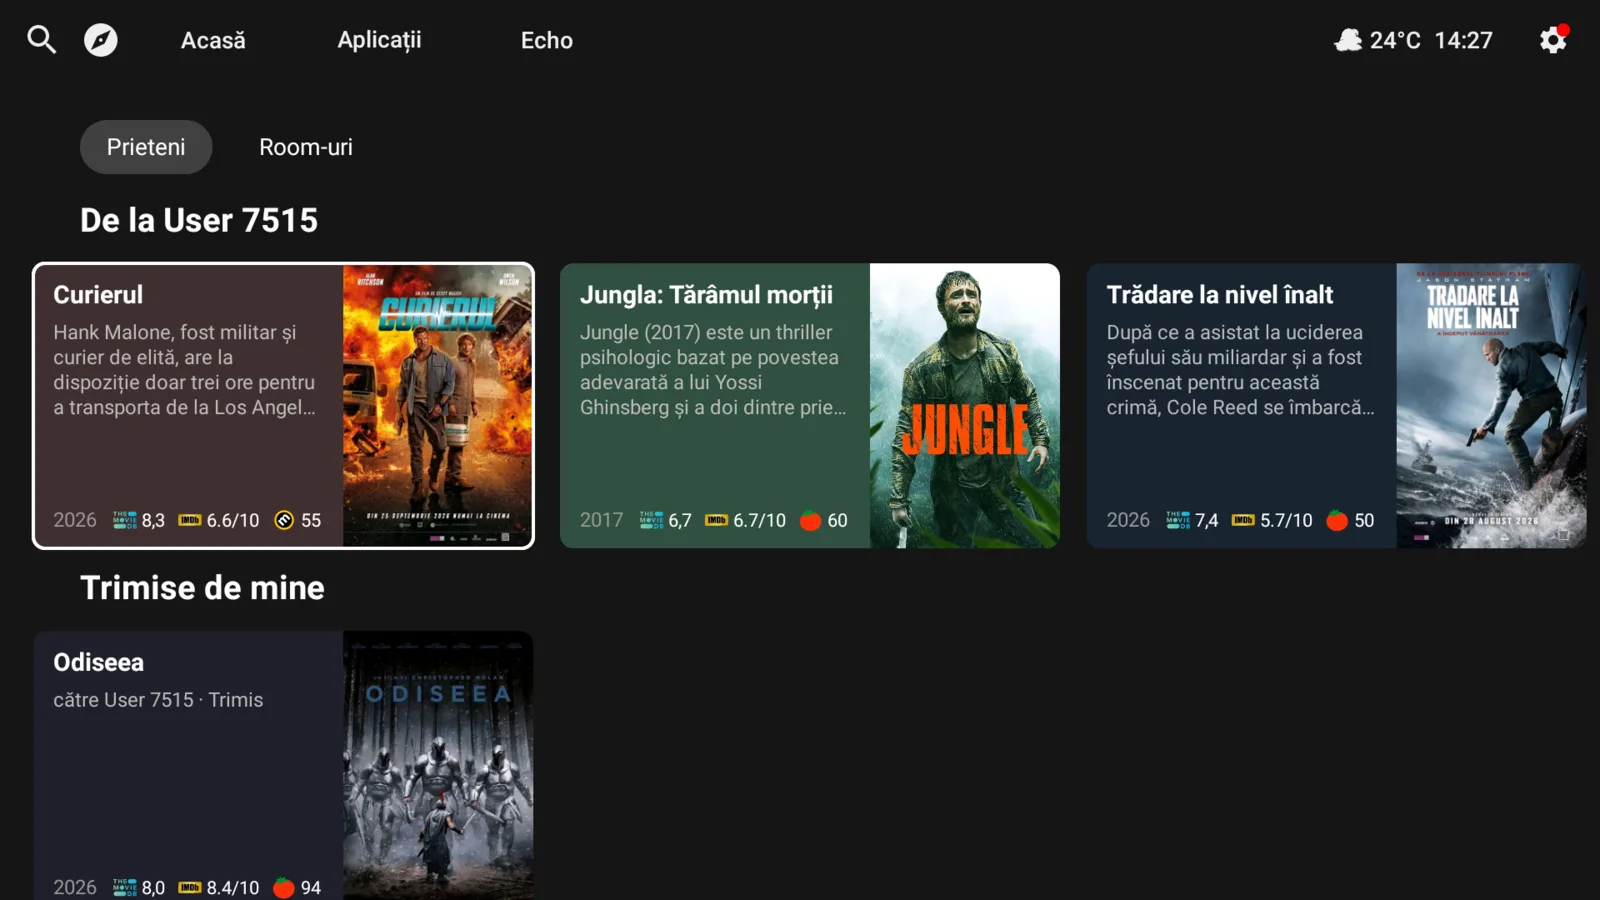
Task: Click TMDB icon on Curierul card
Action: [124, 520]
